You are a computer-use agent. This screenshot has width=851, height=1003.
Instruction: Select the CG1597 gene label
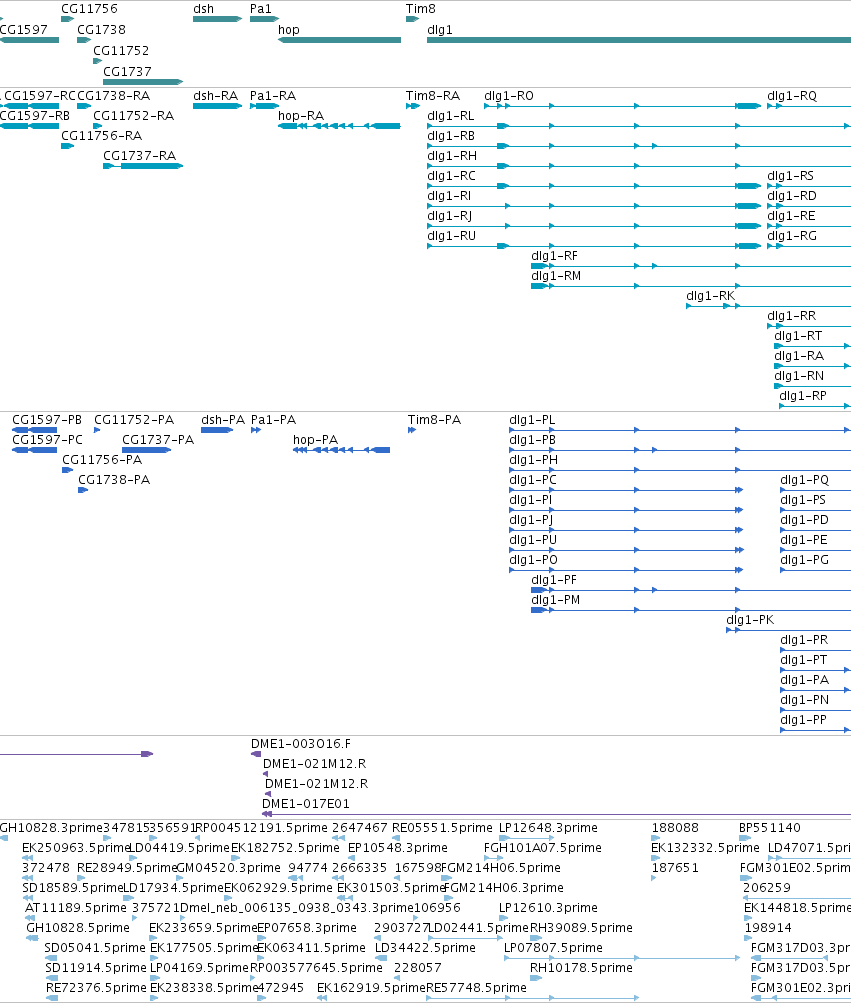(24, 30)
